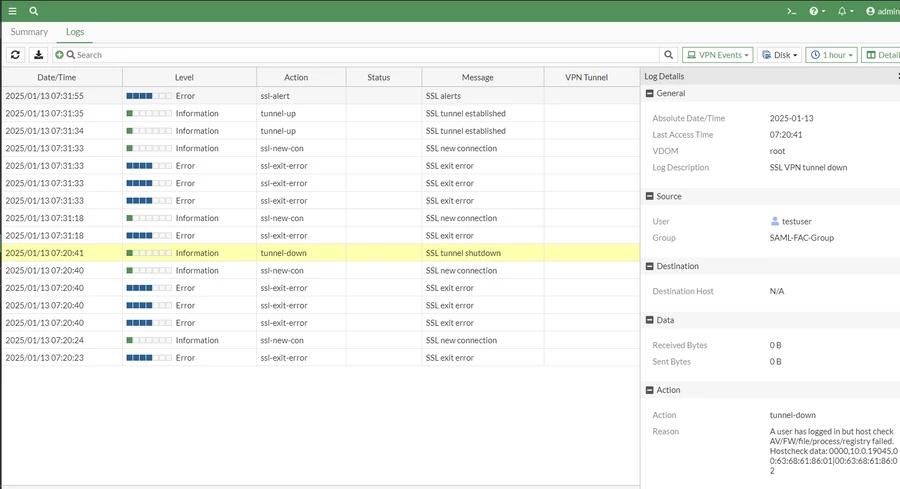
Task: Select the 07:20:41 tunnel-down log row
Action: pyautogui.click(x=321, y=253)
